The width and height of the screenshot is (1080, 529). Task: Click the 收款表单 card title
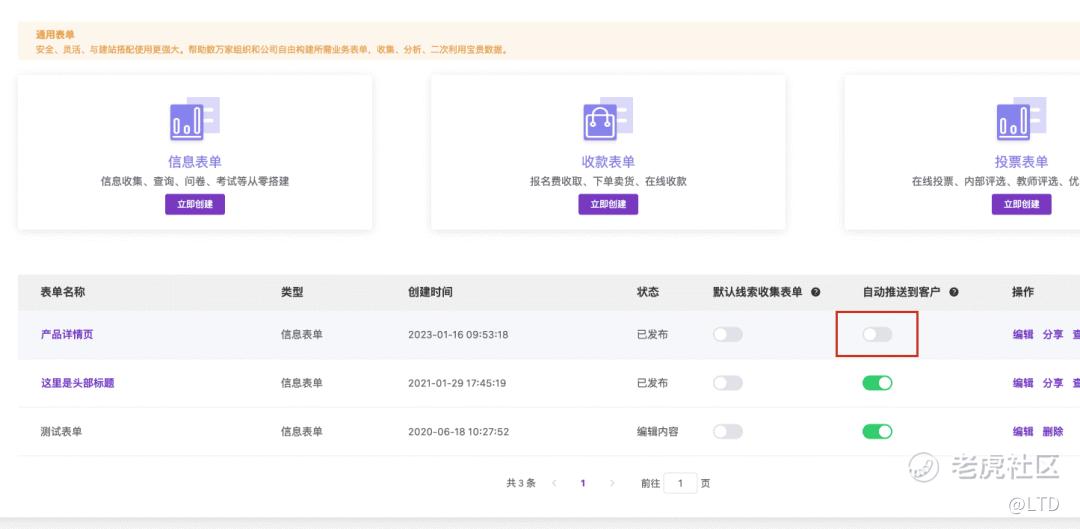click(608, 162)
